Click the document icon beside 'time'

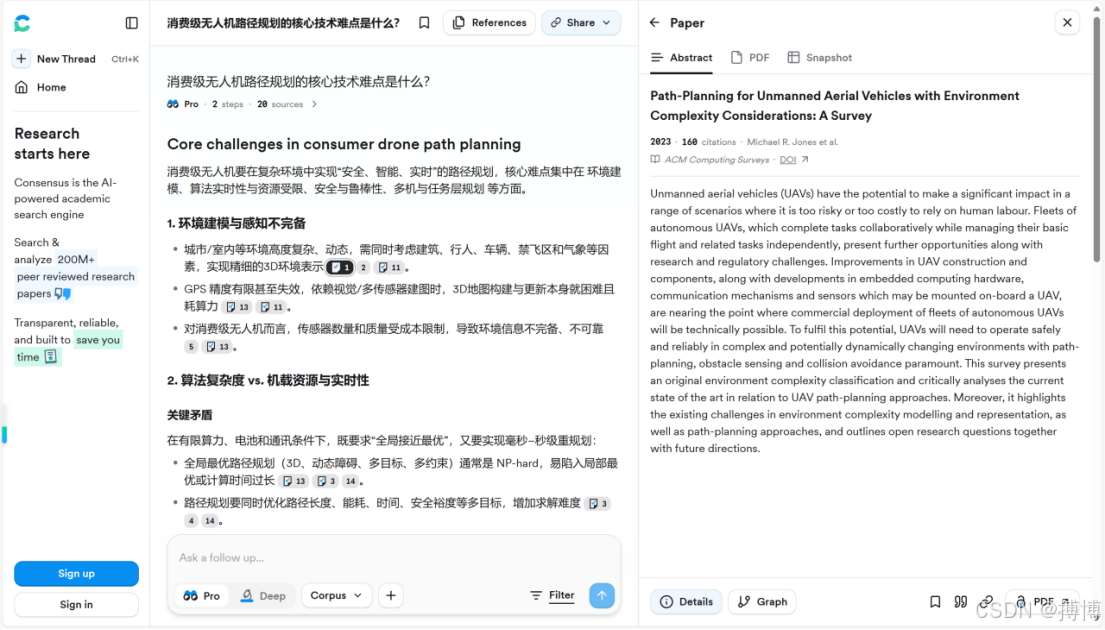click(x=51, y=357)
